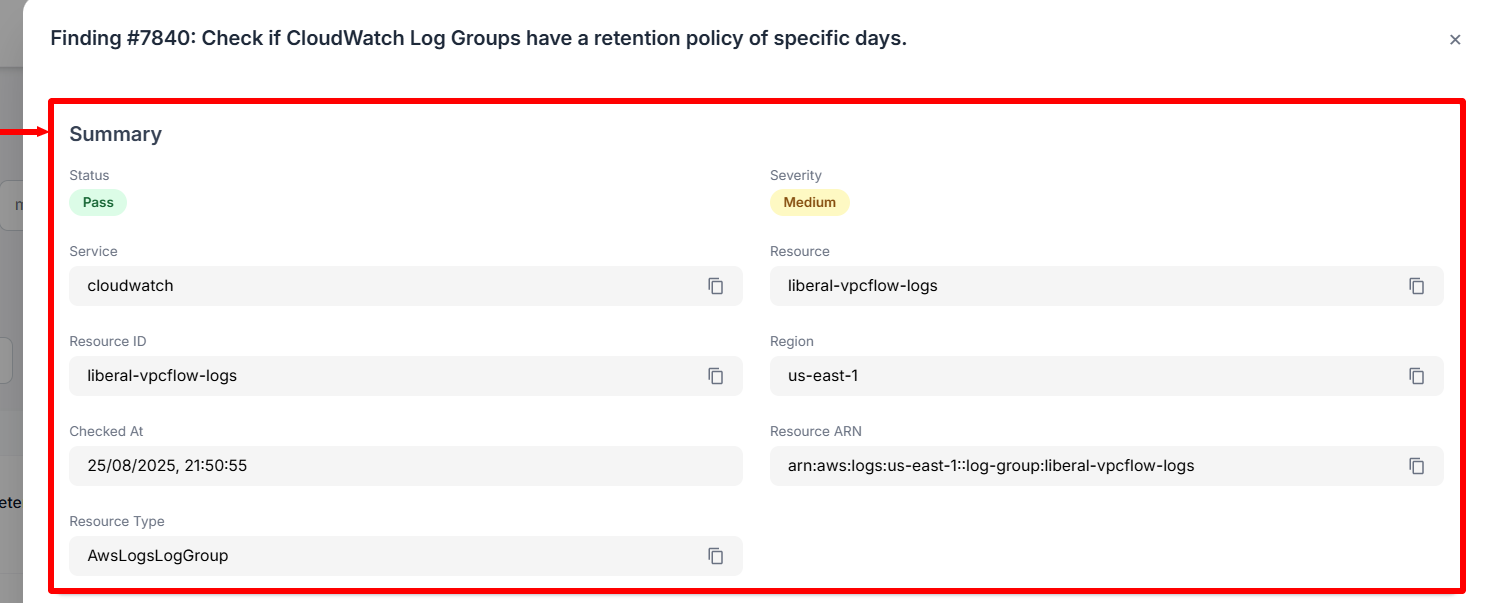This screenshot has height=603, width=1490.
Task: Copy the Resource ARN value
Action: [x=1416, y=466]
